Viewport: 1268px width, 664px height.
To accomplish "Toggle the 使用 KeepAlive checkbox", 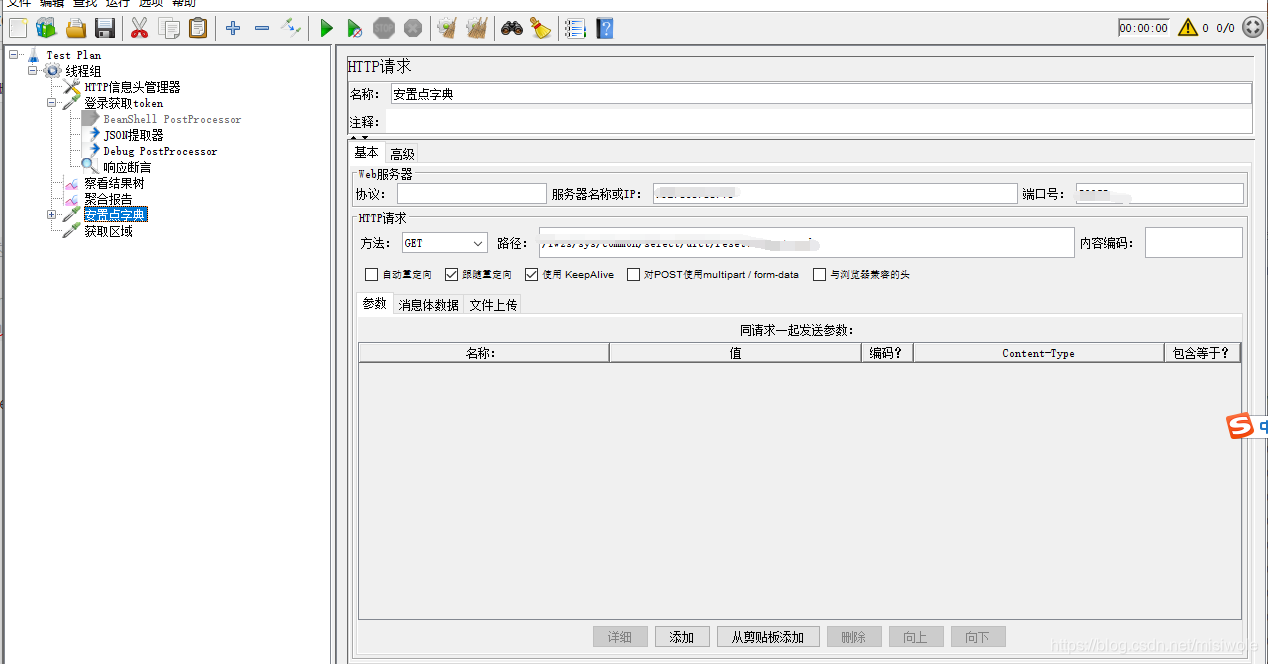I will coord(531,274).
